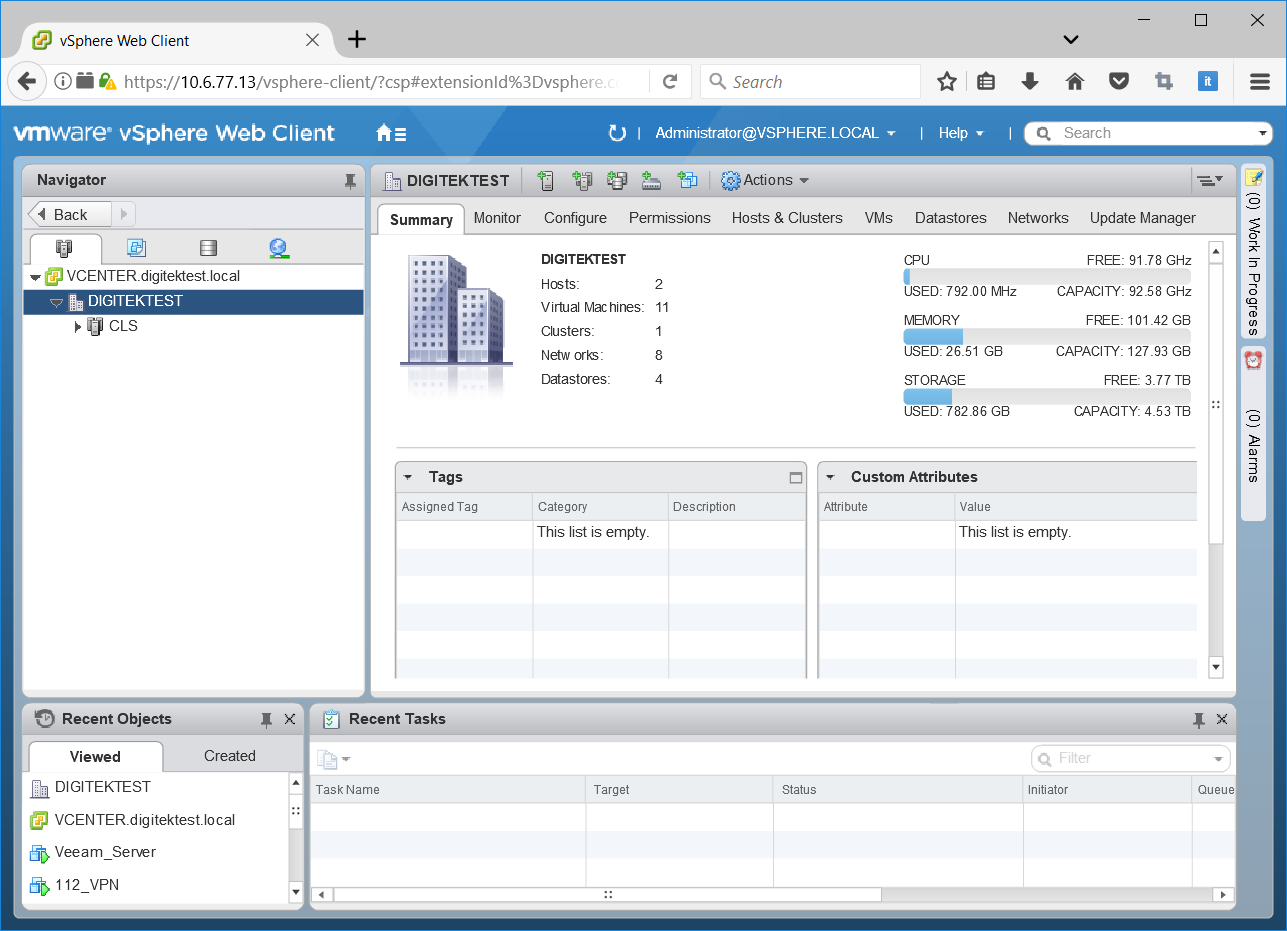
Task: Click in the Recent Tasks Filter field
Action: pos(1131,759)
